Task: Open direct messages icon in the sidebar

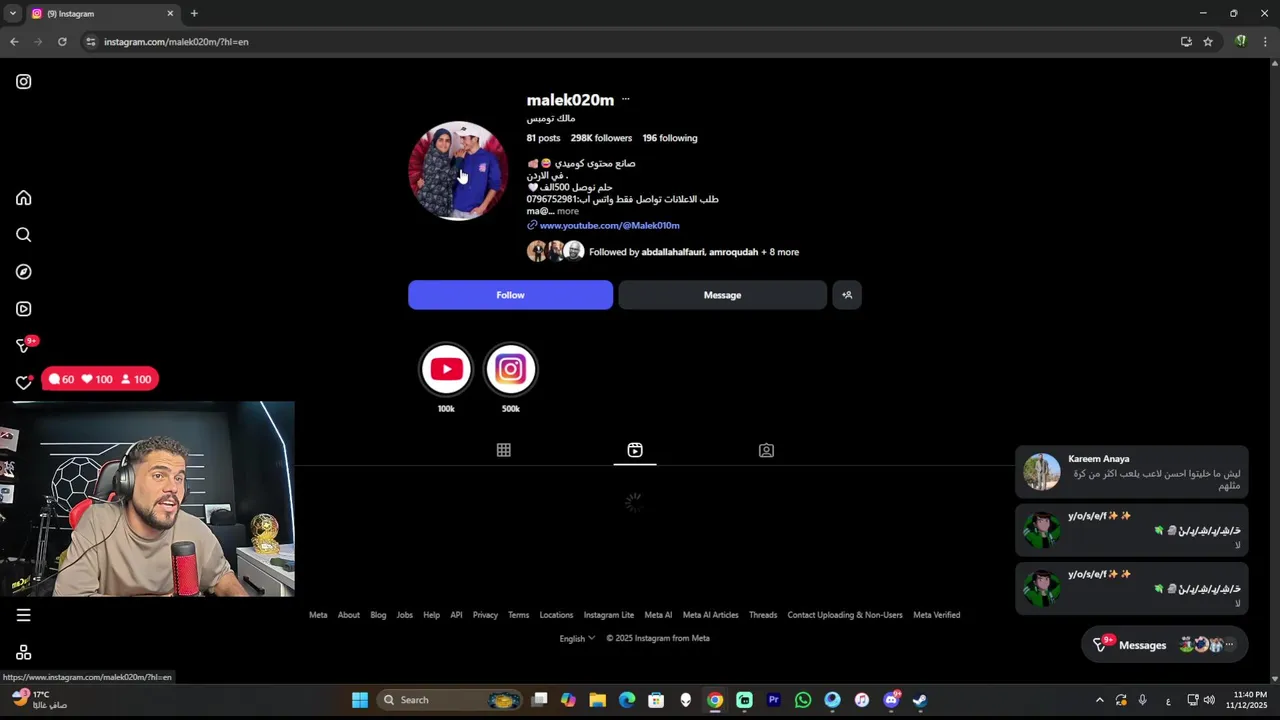Action: point(24,346)
